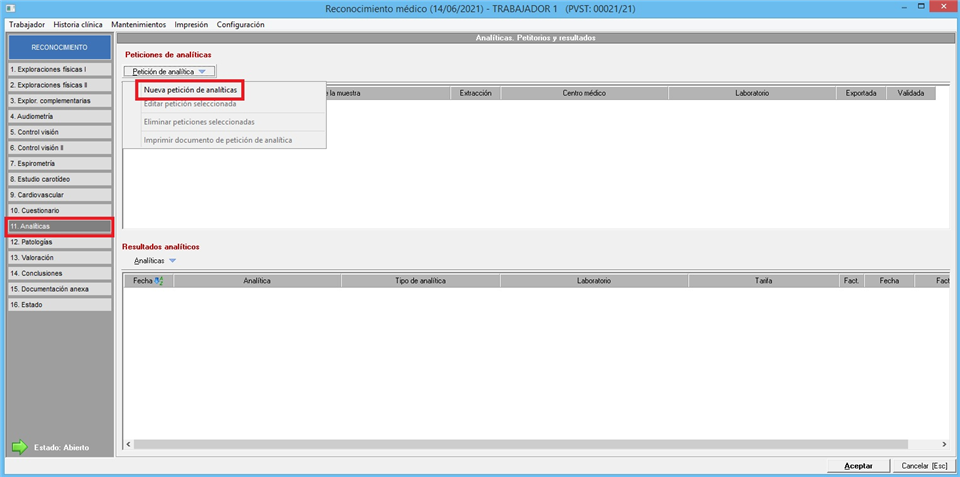Open the 4. Audiometría section
The height and width of the screenshot is (477, 960).
coord(59,116)
